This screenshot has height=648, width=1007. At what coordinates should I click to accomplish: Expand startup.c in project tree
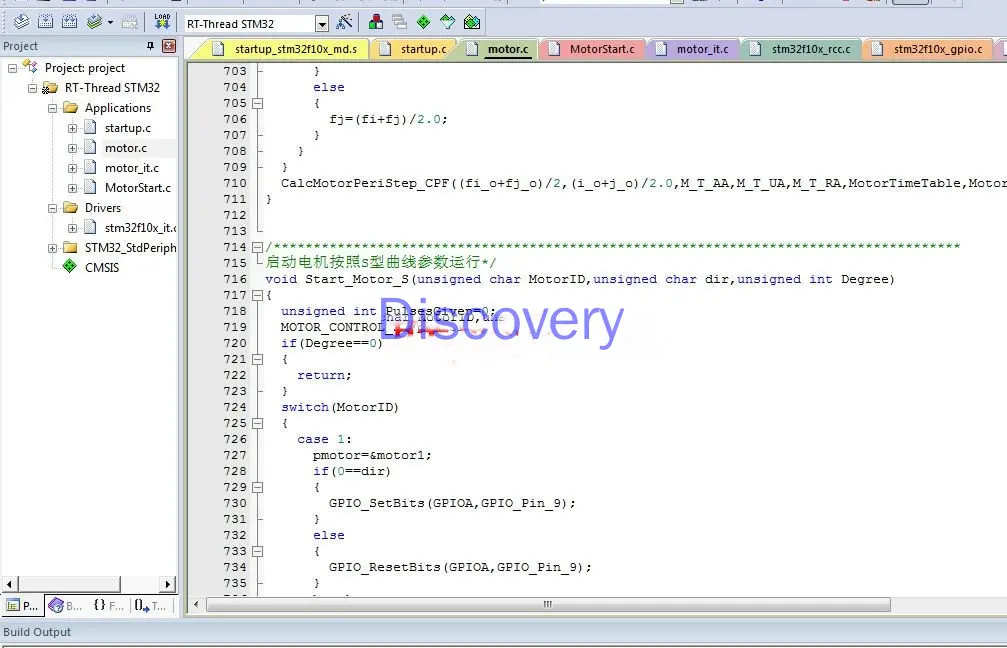pos(72,128)
